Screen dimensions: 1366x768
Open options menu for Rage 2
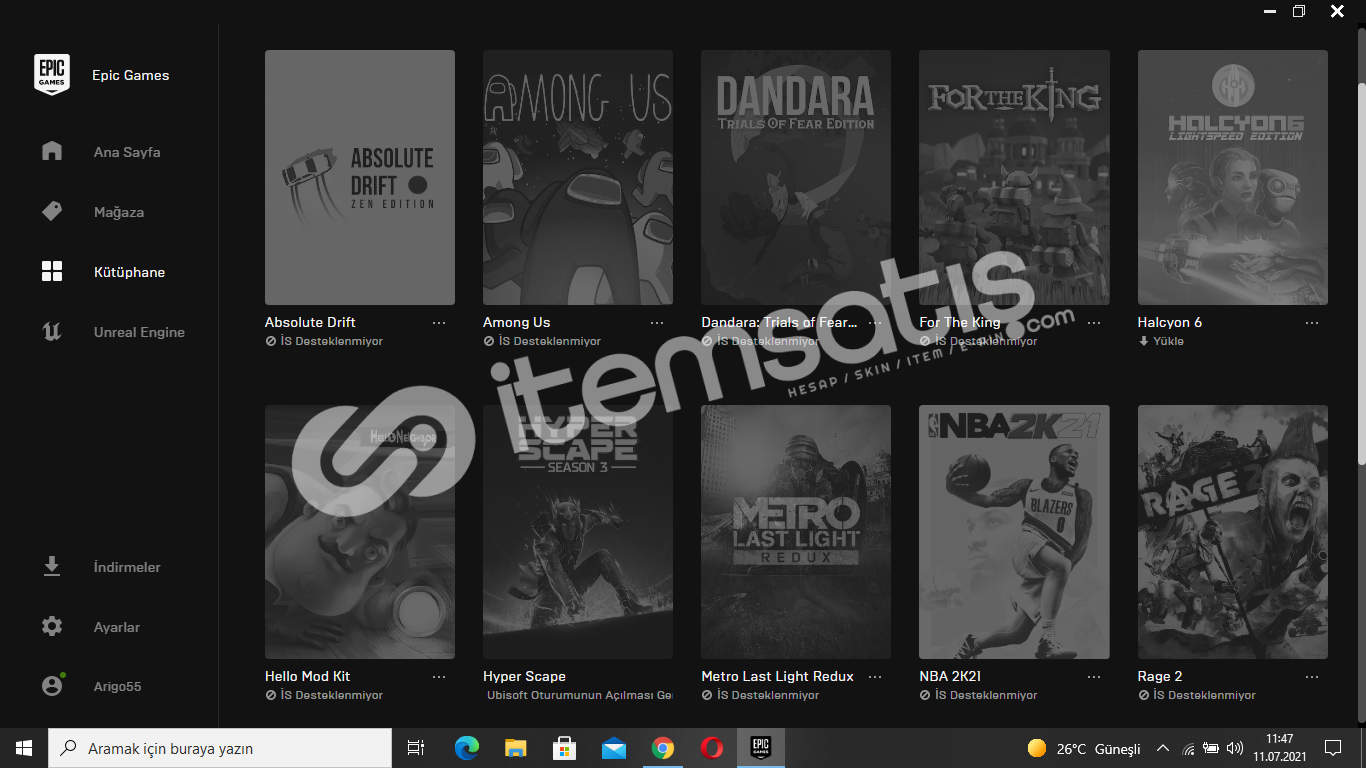1312,676
